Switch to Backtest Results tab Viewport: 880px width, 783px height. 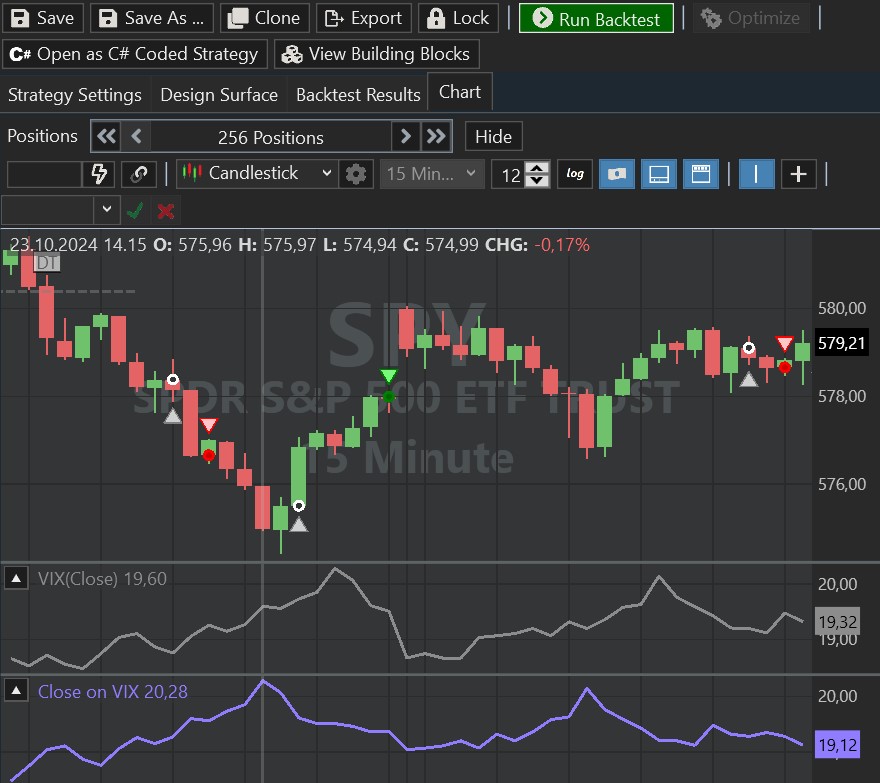[358, 95]
